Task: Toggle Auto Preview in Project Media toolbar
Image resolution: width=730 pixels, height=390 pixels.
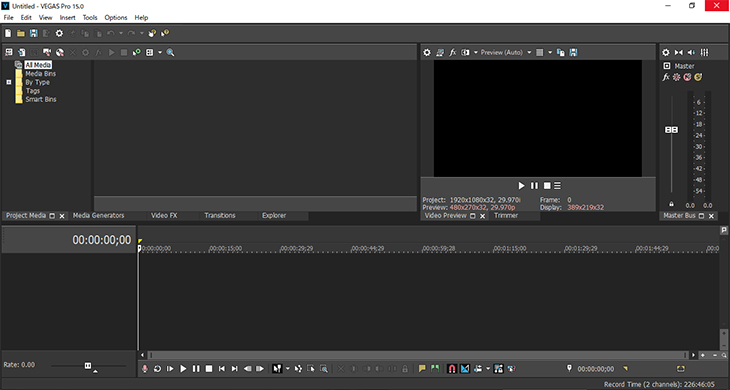Action: click(136, 53)
